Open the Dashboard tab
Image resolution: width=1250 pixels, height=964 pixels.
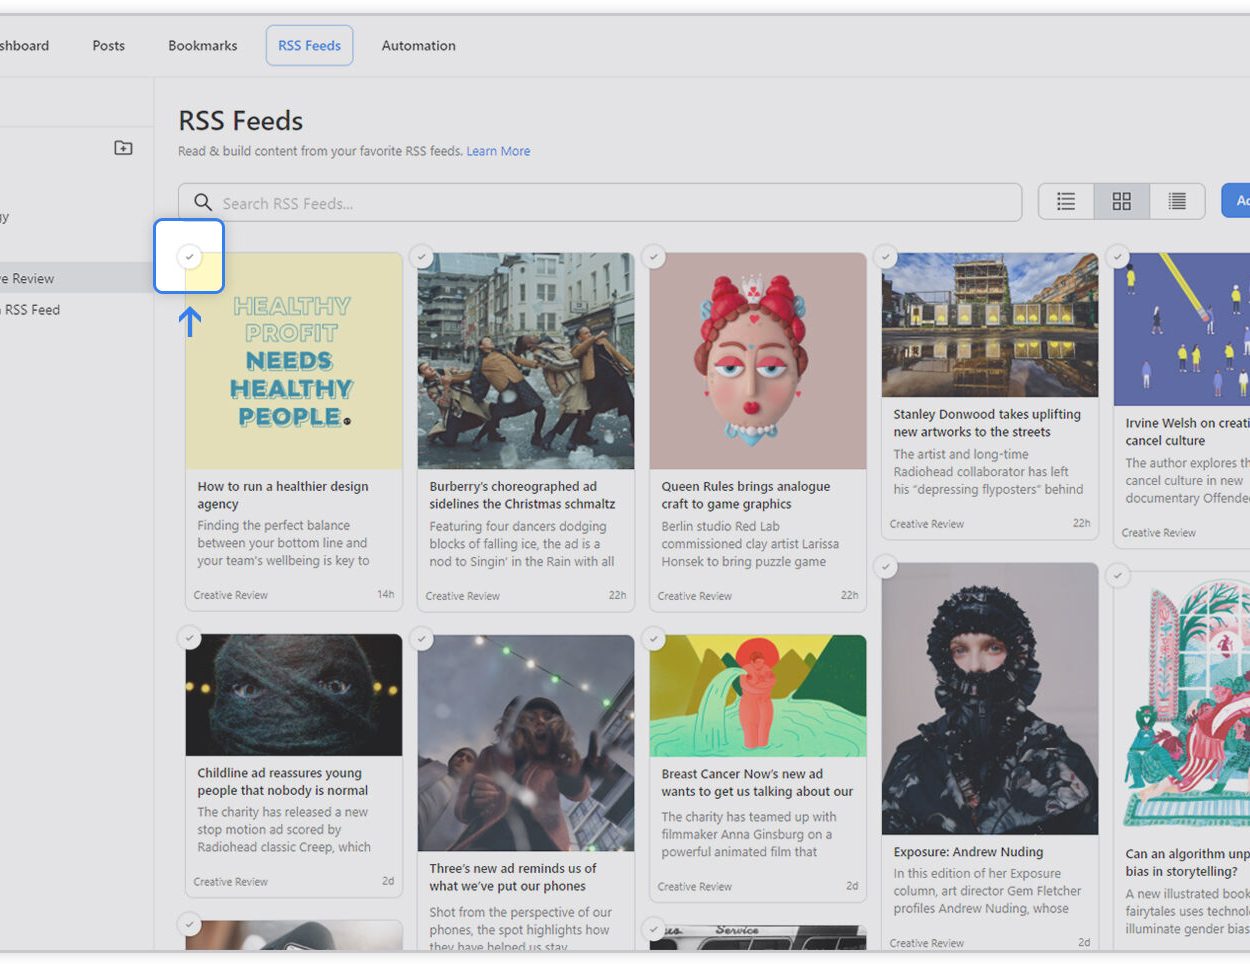pyautogui.click(x=24, y=45)
